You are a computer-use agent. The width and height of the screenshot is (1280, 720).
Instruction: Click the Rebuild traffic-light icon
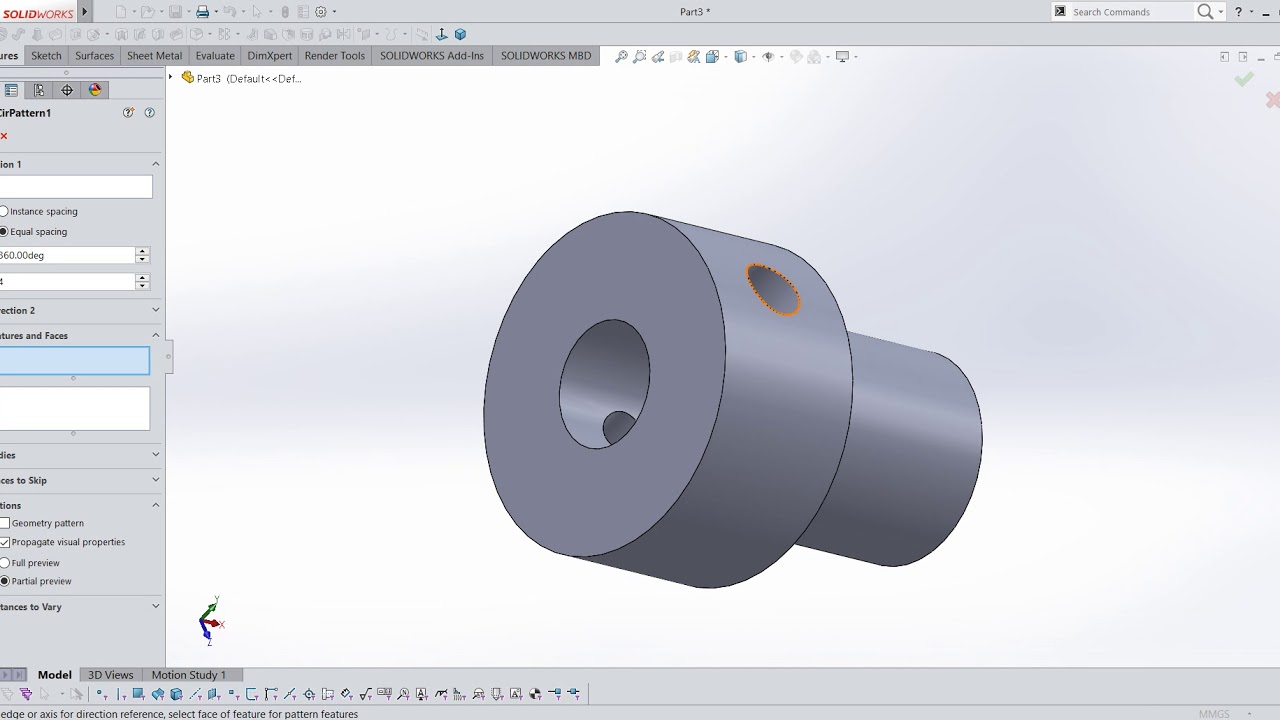pyautogui.click(x=285, y=12)
